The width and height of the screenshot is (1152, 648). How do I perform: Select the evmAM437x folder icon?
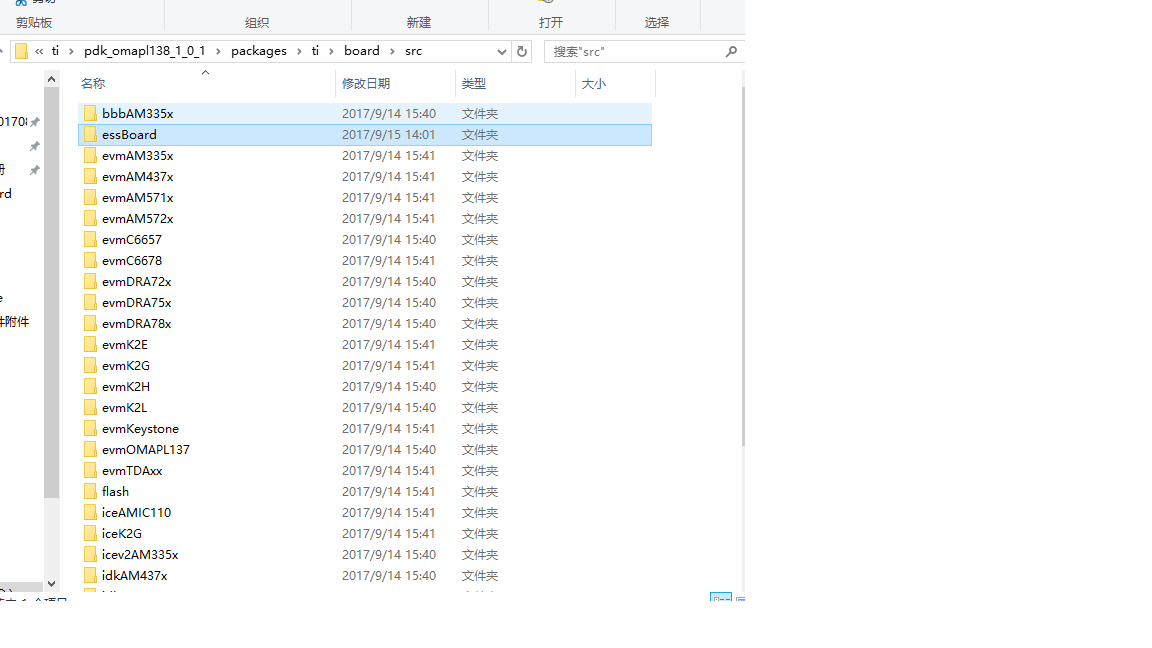(x=90, y=176)
